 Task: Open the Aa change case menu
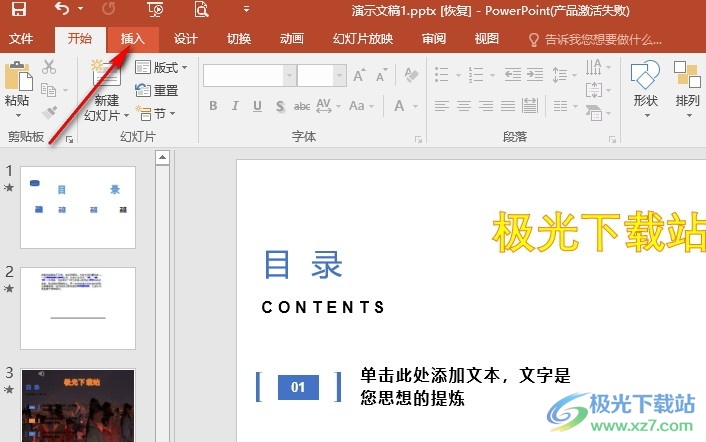[x=361, y=106]
